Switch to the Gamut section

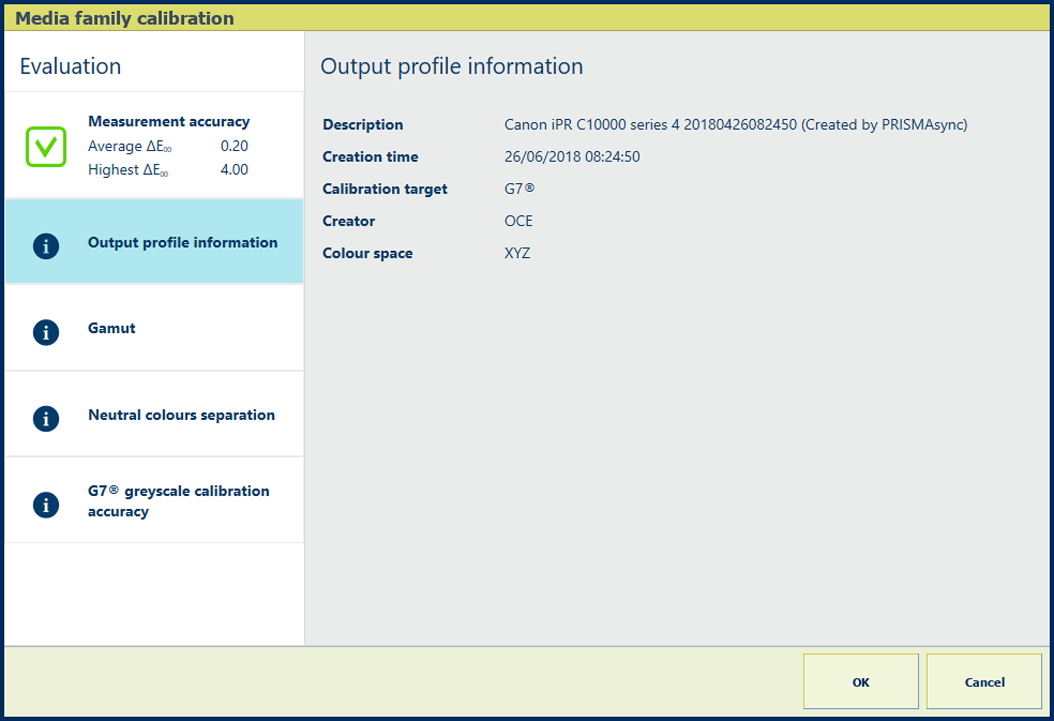[112, 328]
